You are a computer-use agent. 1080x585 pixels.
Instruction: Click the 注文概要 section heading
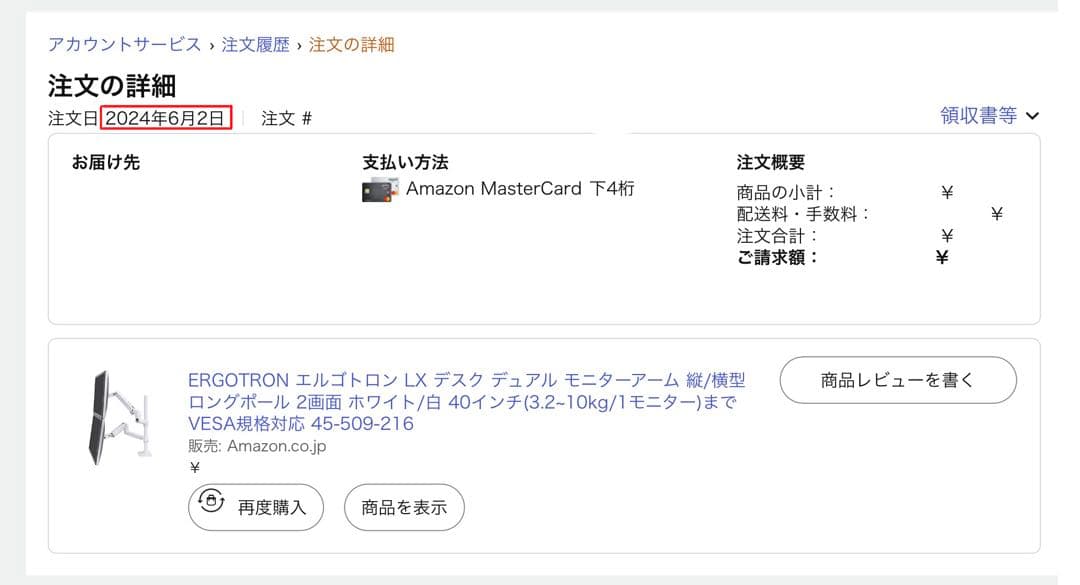tap(770, 162)
